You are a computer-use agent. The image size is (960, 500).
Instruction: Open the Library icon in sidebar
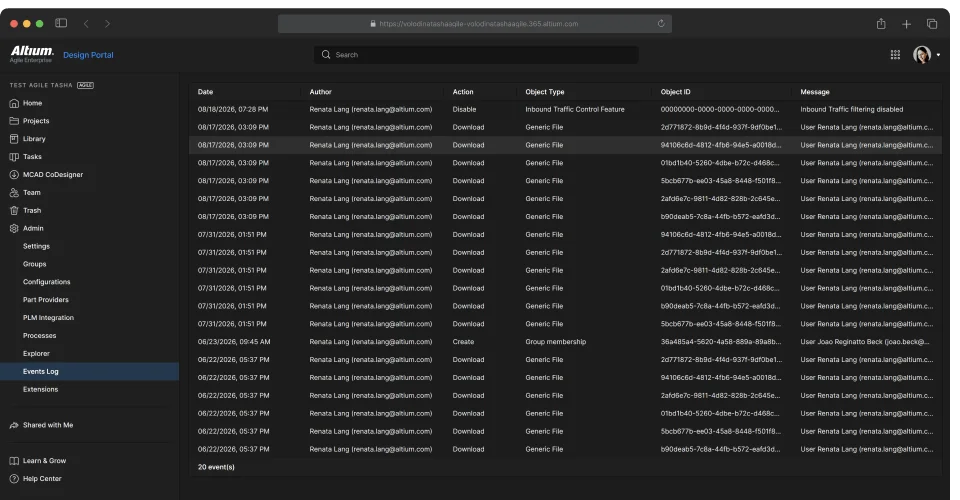tap(14, 139)
